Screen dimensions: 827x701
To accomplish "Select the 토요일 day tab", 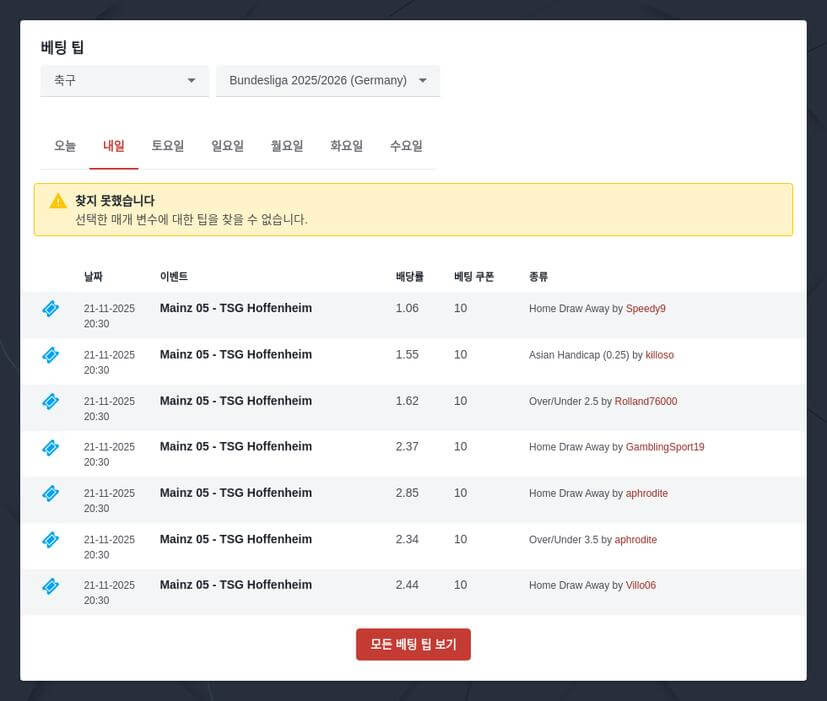I will click(168, 145).
